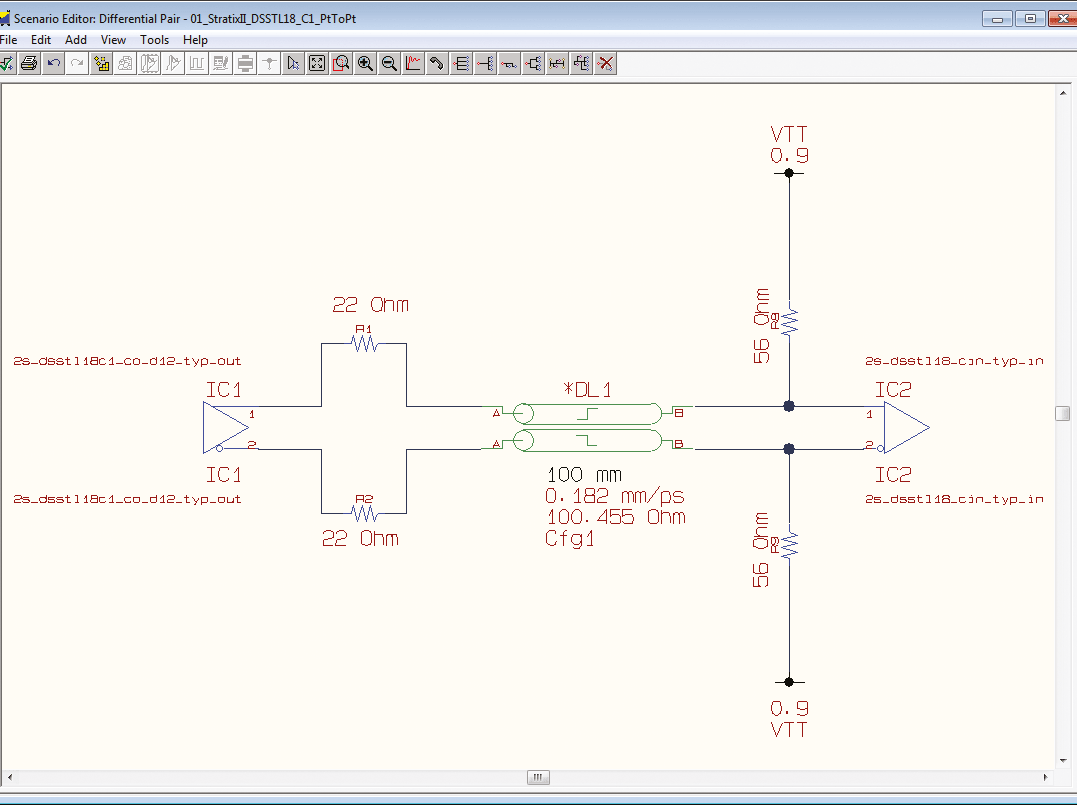The width and height of the screenshot is (1077, 805).
Task: Open the Add menu
Action: (76, 40)
